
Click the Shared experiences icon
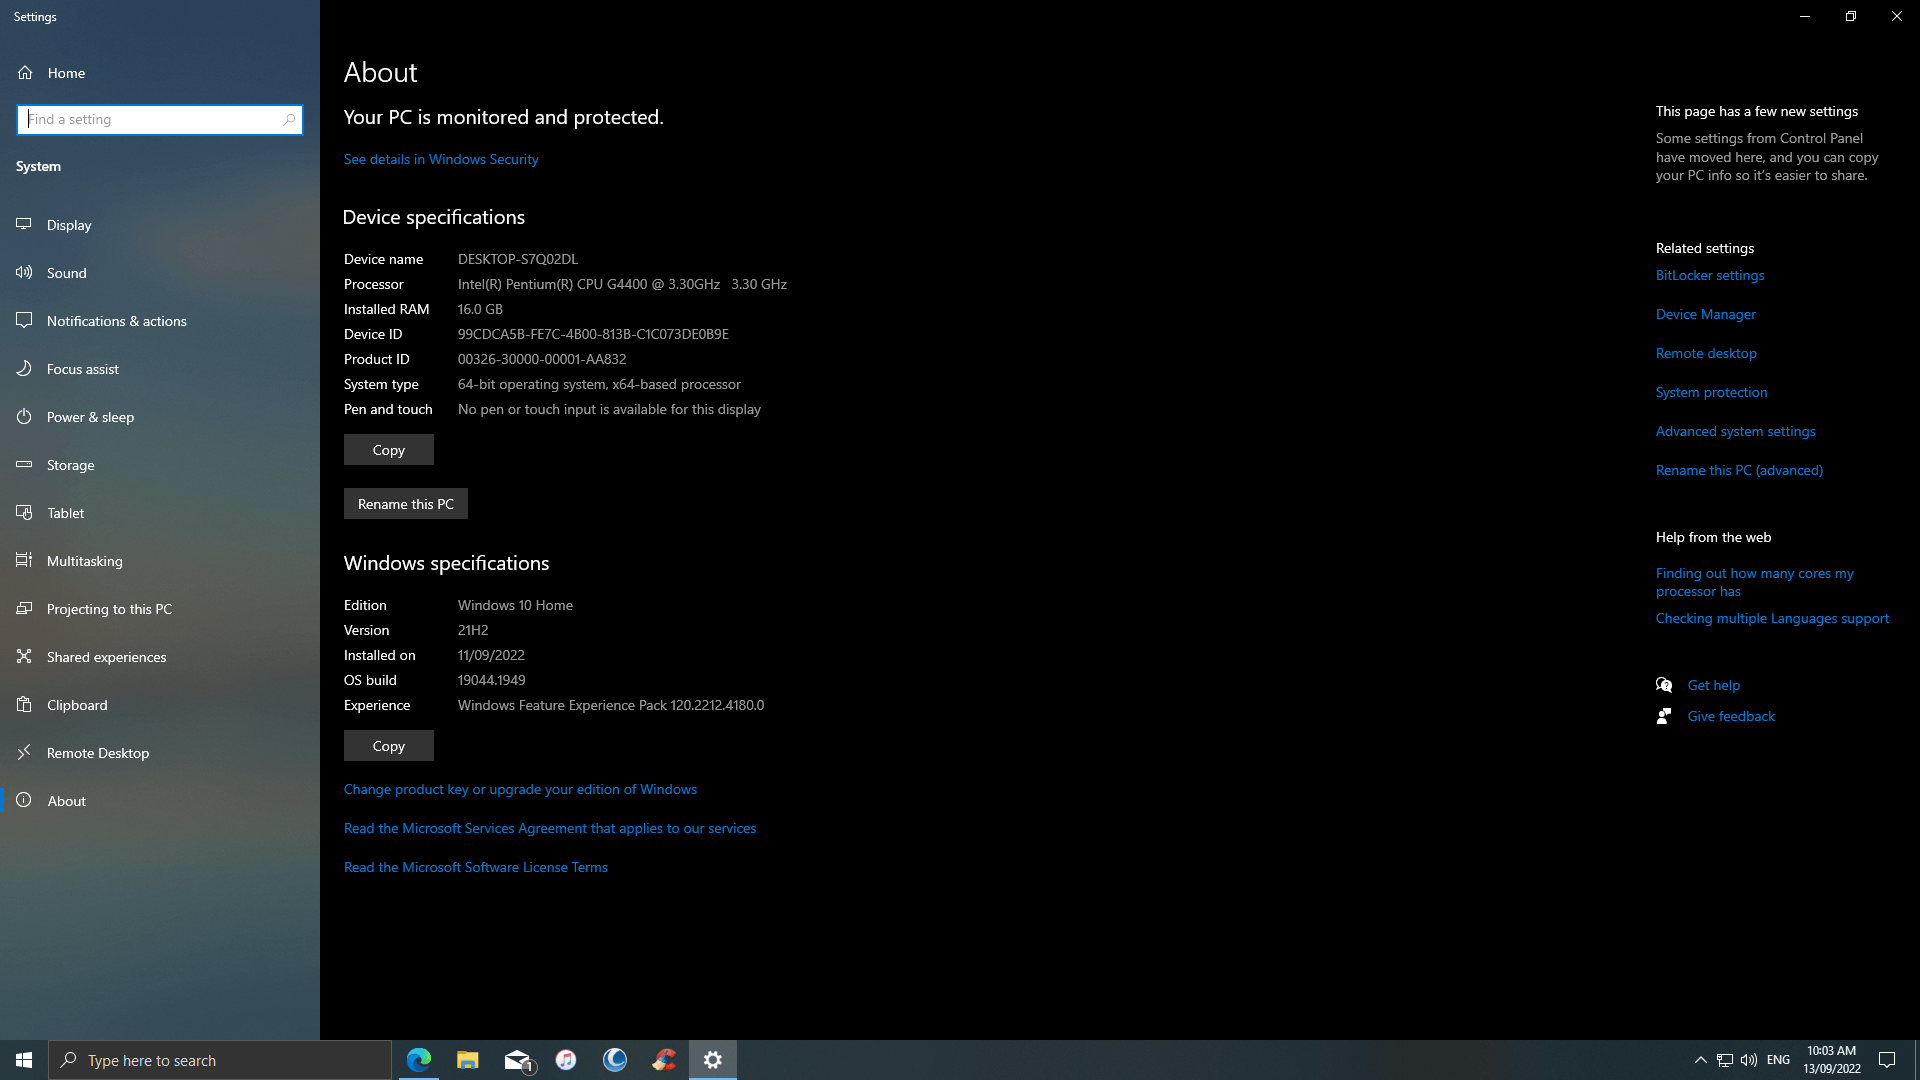click(x=24, y=656)
